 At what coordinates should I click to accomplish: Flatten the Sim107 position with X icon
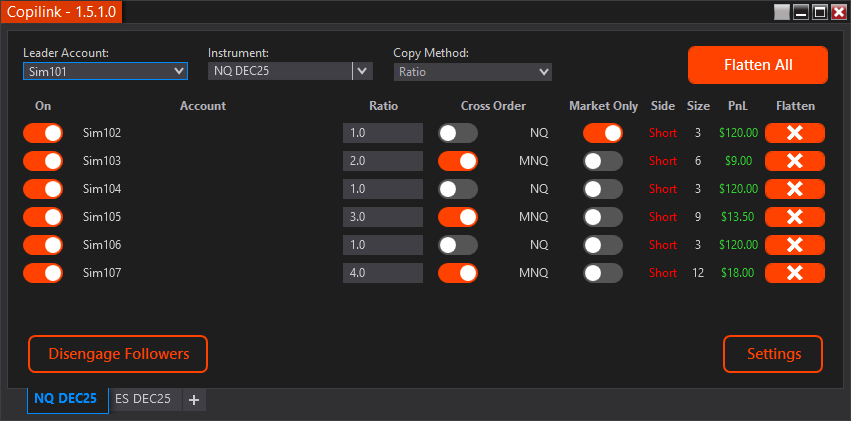tap(794, 273)
